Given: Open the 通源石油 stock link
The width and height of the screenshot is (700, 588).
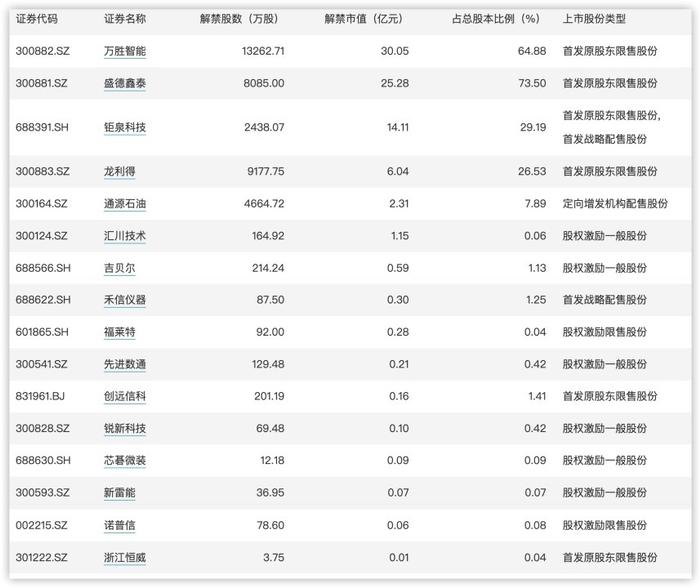Looking at the screenshot, I should [125, 204].
